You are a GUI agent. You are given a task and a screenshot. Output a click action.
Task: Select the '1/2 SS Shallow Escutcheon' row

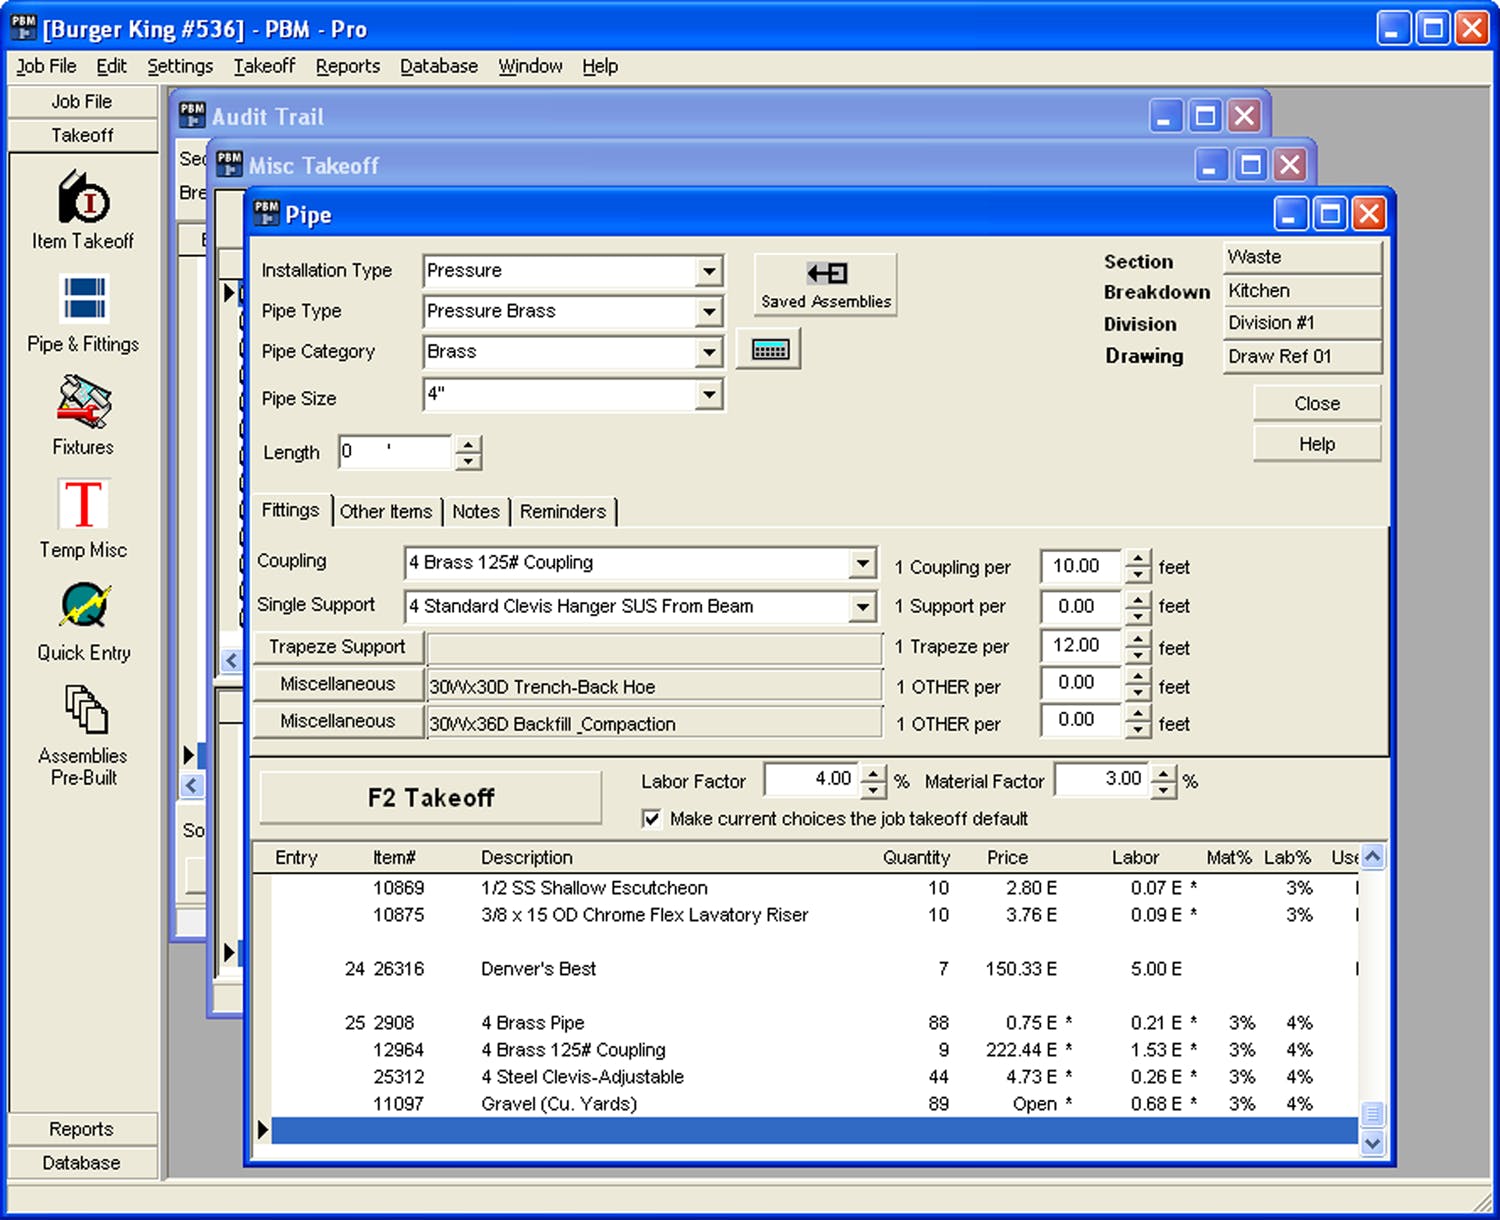coord(815,888)
